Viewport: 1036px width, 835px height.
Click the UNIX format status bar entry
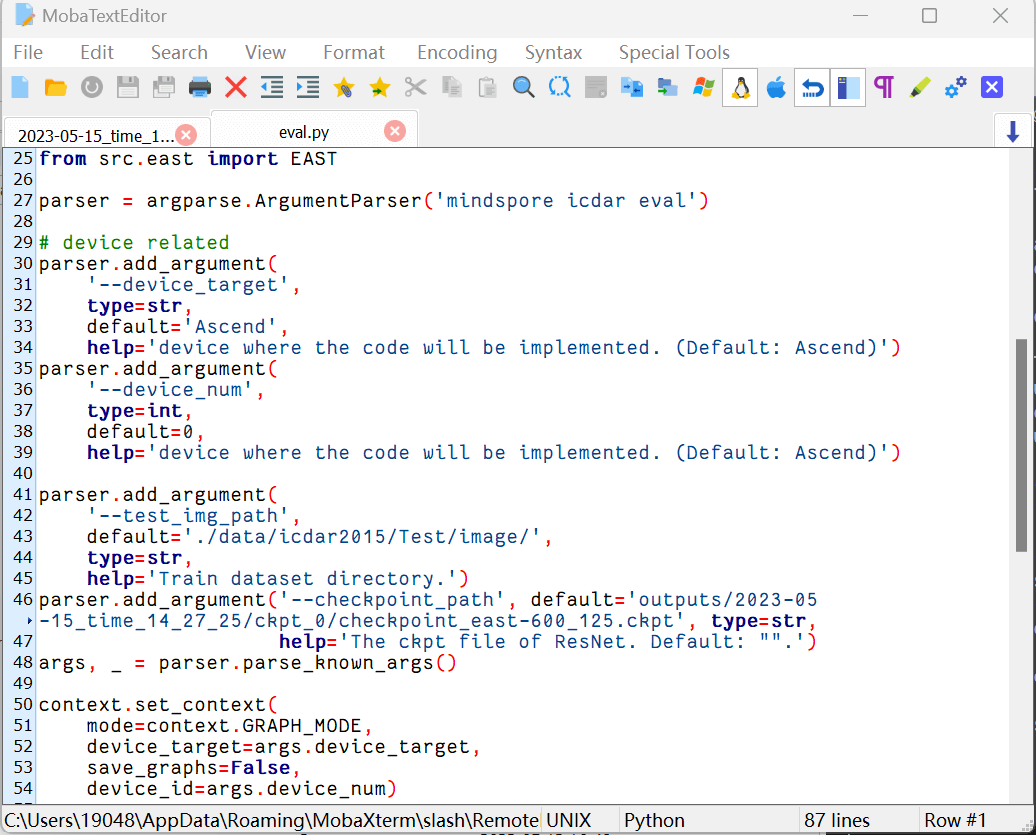click(569, 820)
